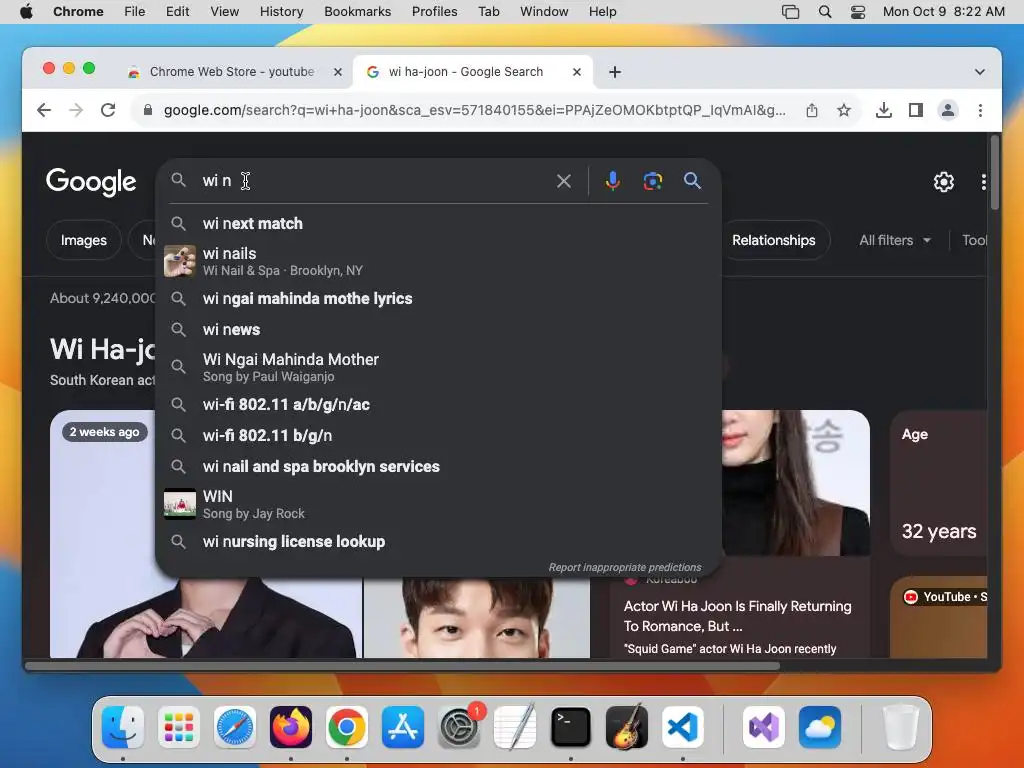Screen dimensions: 1024x768
Task: Open 'Report inappropriate predictions' link
Action: coord(624,567)
